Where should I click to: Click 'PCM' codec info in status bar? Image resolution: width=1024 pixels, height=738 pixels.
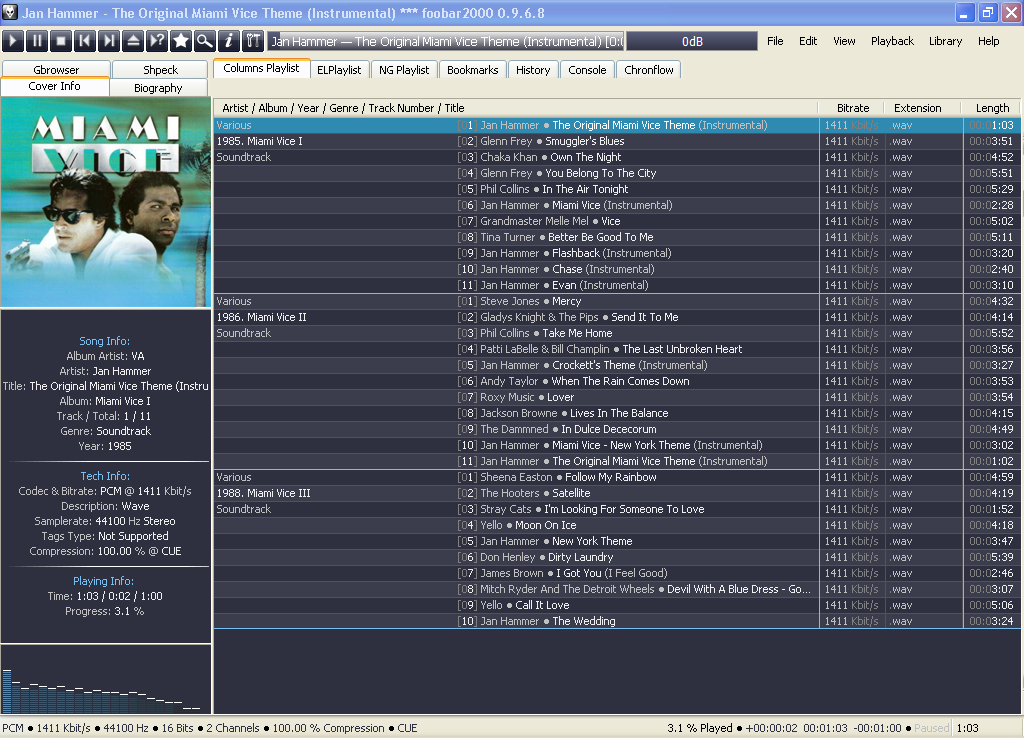(13, 728)
